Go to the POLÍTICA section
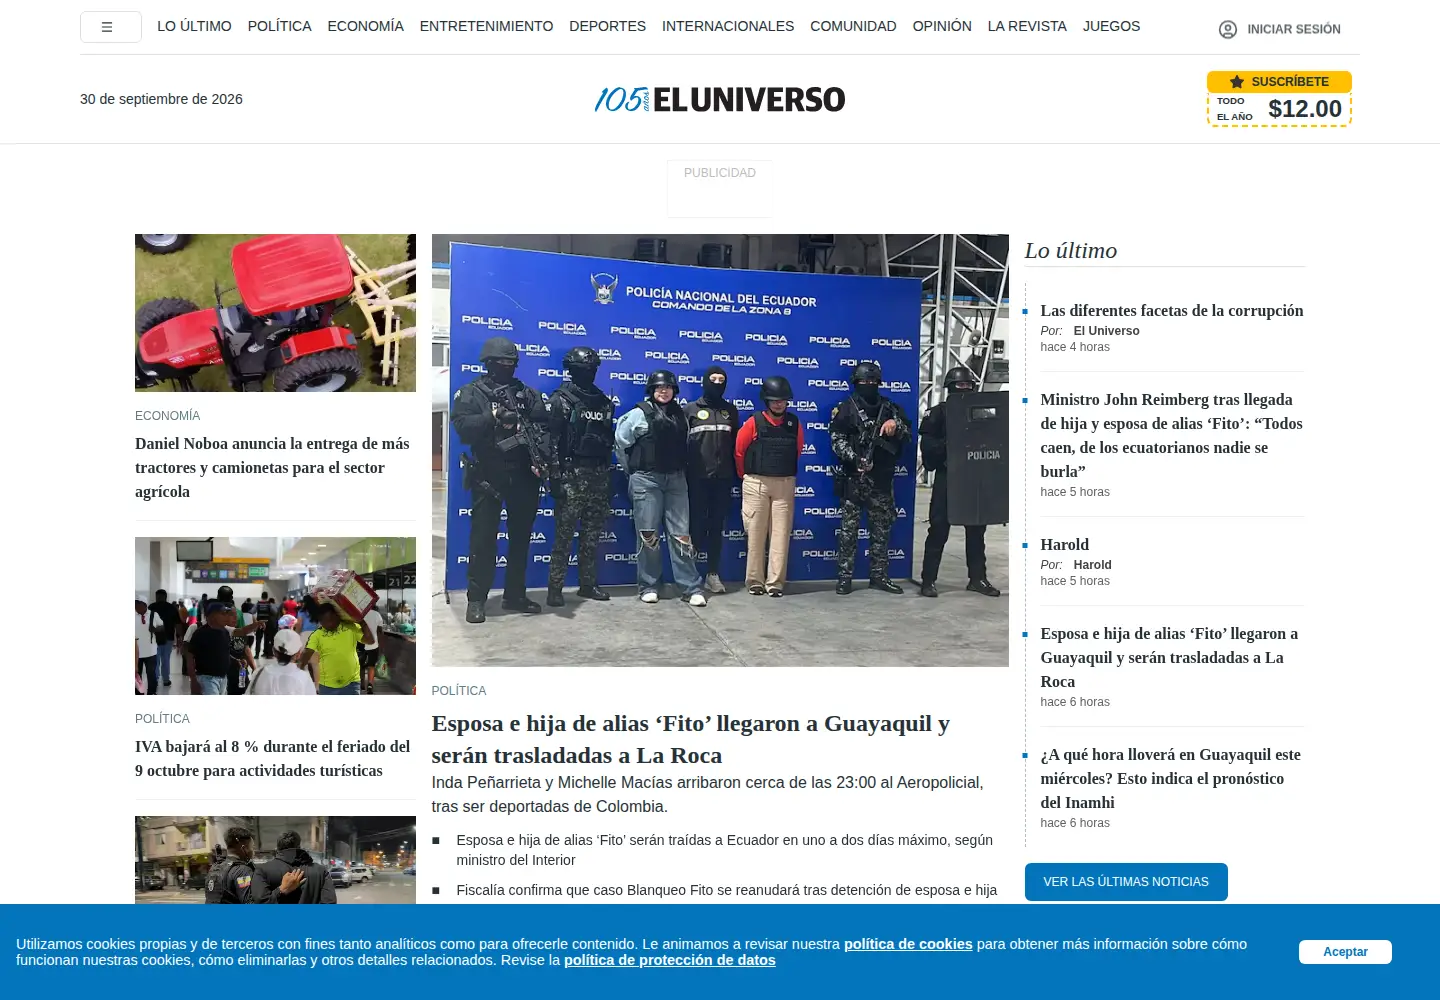1440x1000 pixels. 279,26
